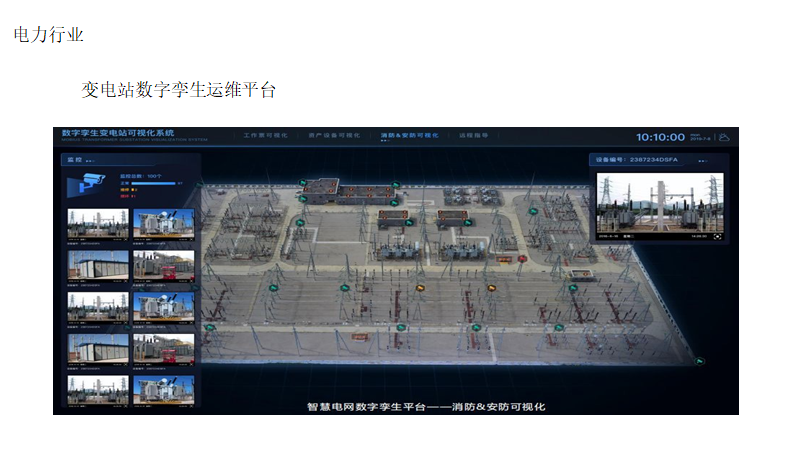Click the device 2387234DSFA video preview
Image resolution: width=800 pixels, height=450 pixels.
point(658,203)
